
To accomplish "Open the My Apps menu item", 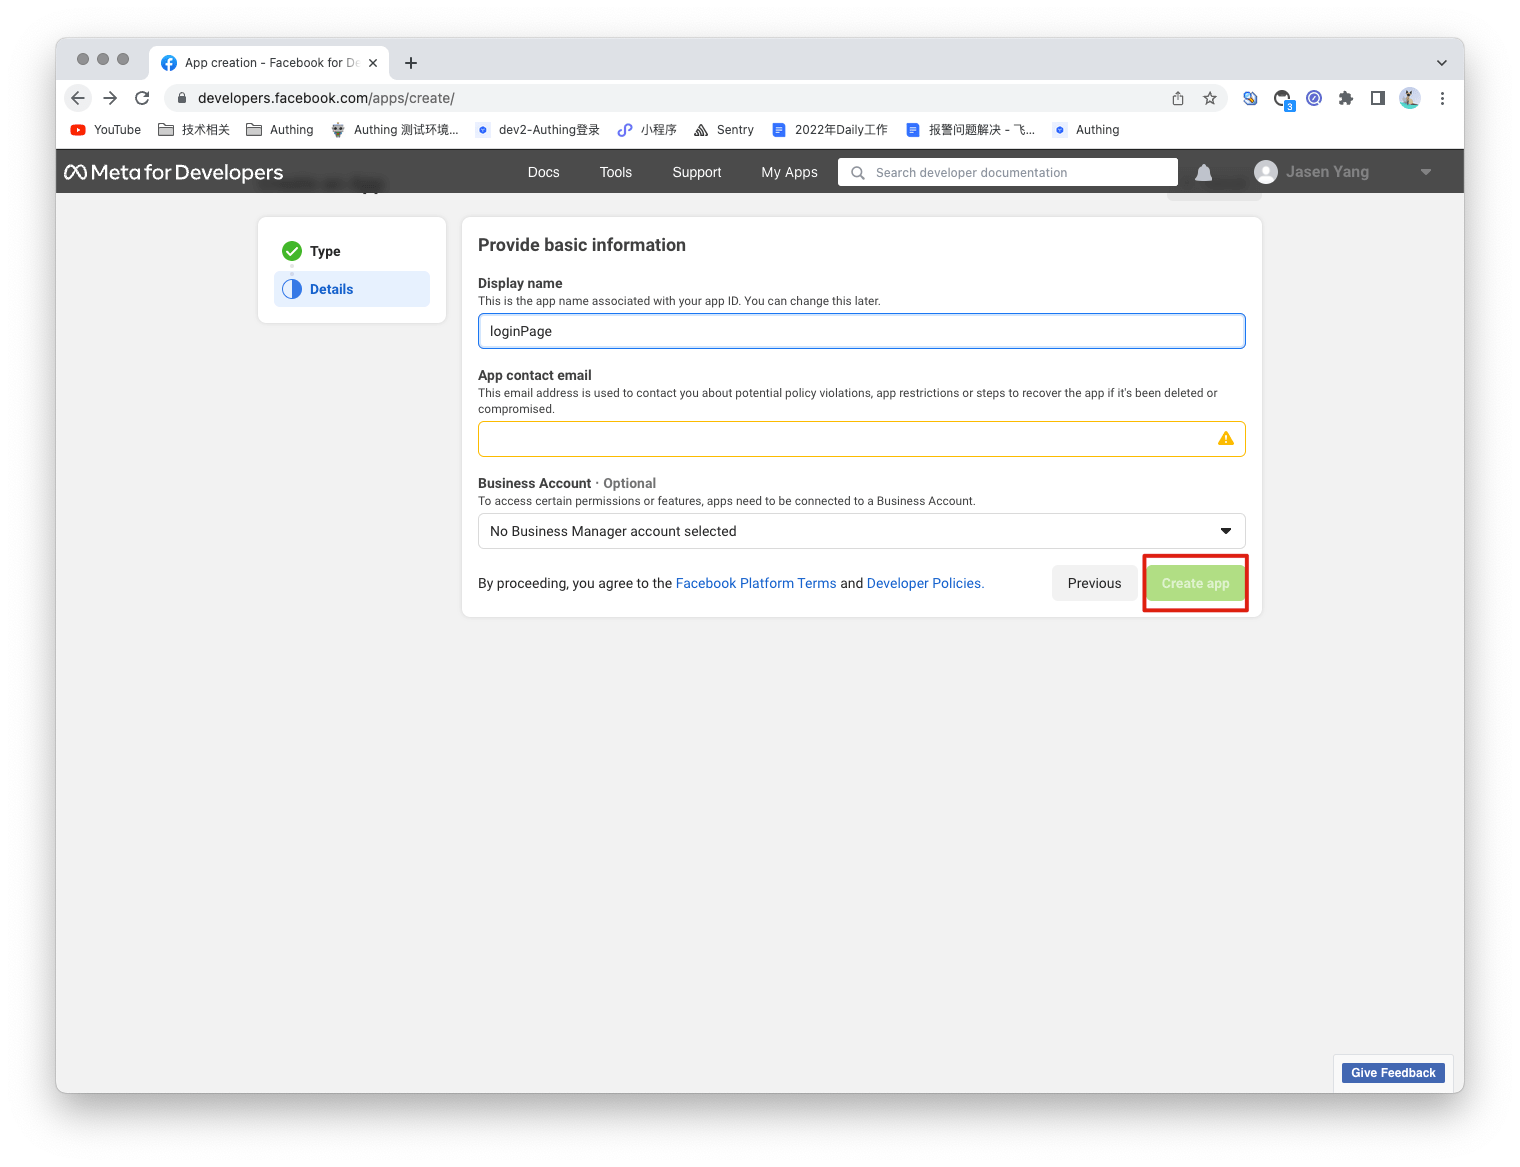I will coord(789,172).
